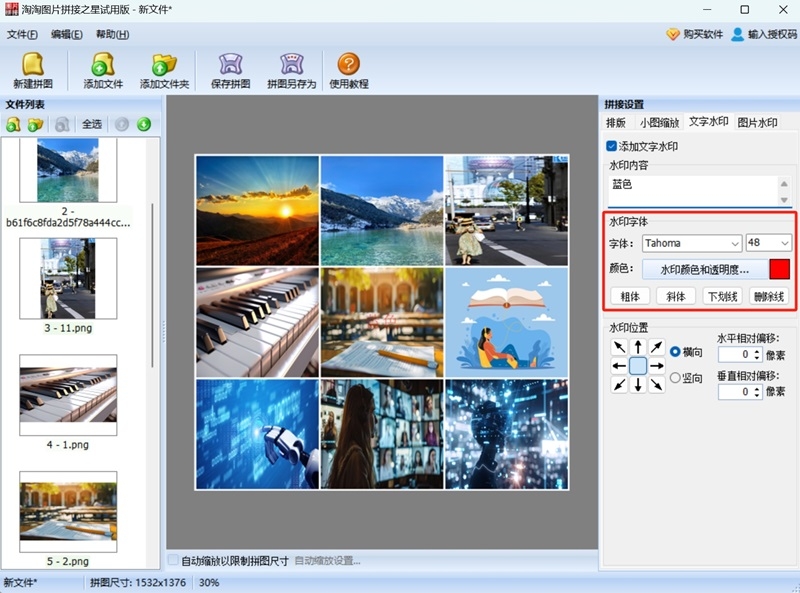This screenshot has width=800, height=593.
Task: Click add file icon in 文件列表 panel
Action: [x=13, y=124]
